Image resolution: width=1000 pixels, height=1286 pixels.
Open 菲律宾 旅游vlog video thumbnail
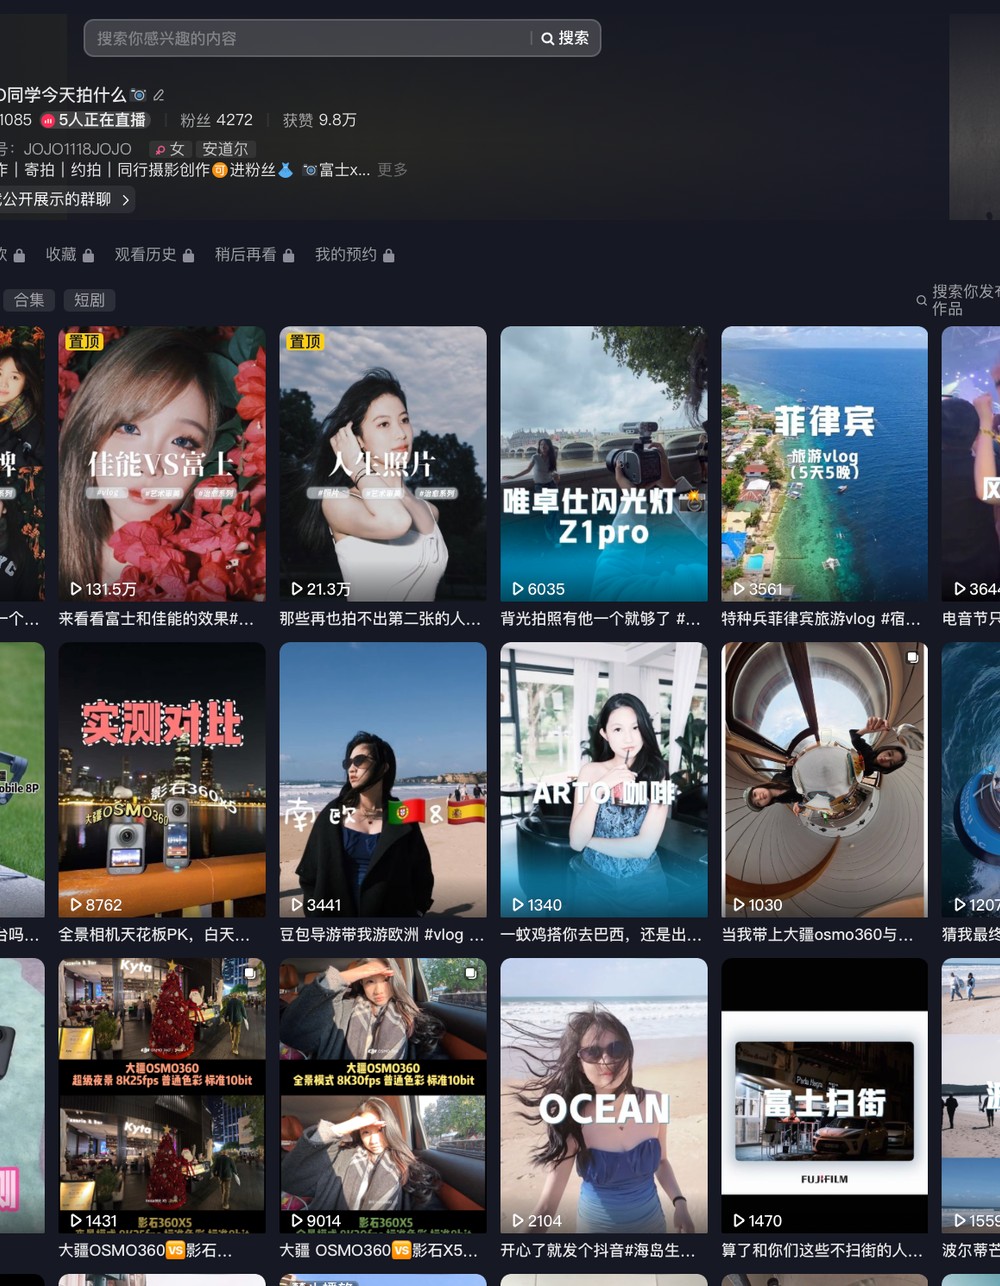tap(825, 464)
